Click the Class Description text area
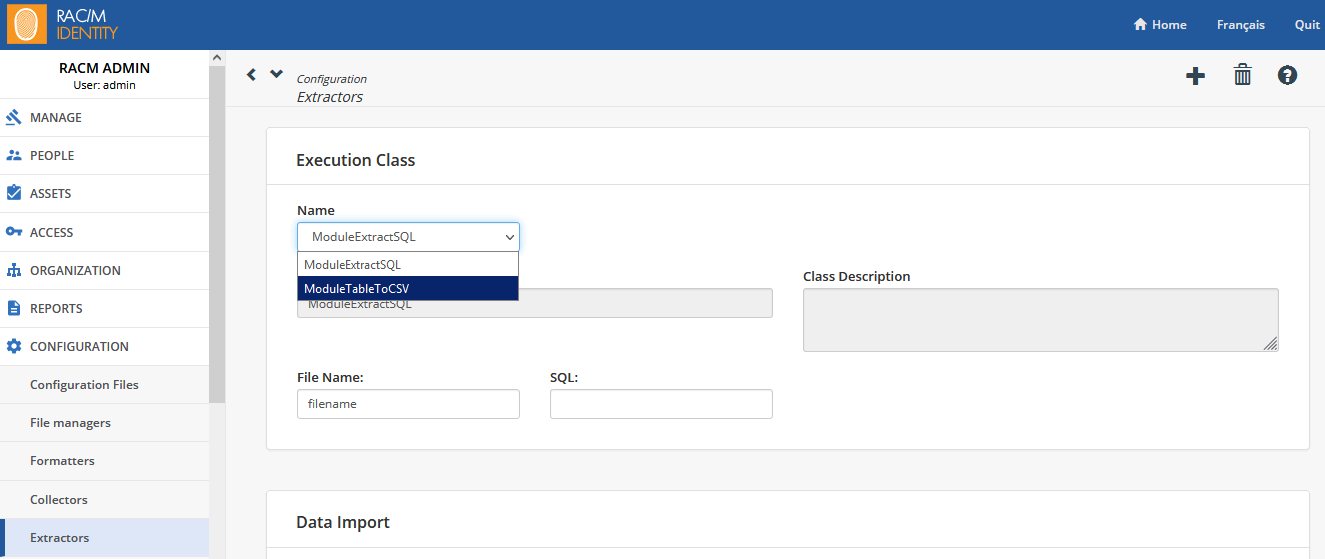Viewport: 1325px width, 559px height. [1040, 320]
